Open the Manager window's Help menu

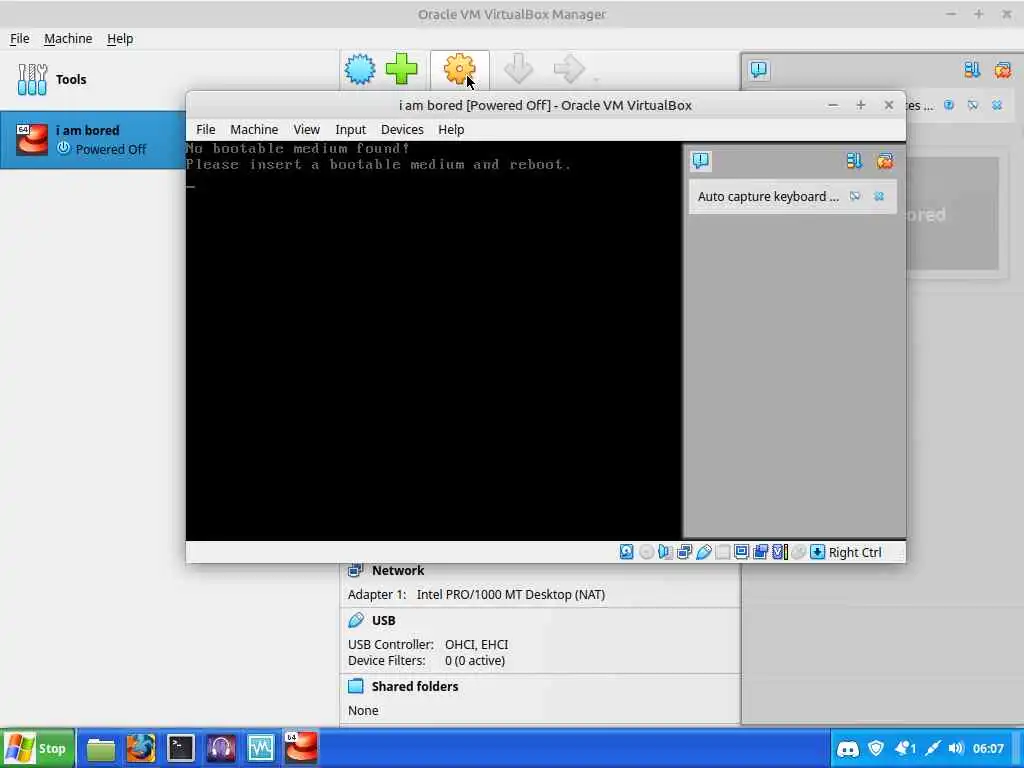[120, 39]
